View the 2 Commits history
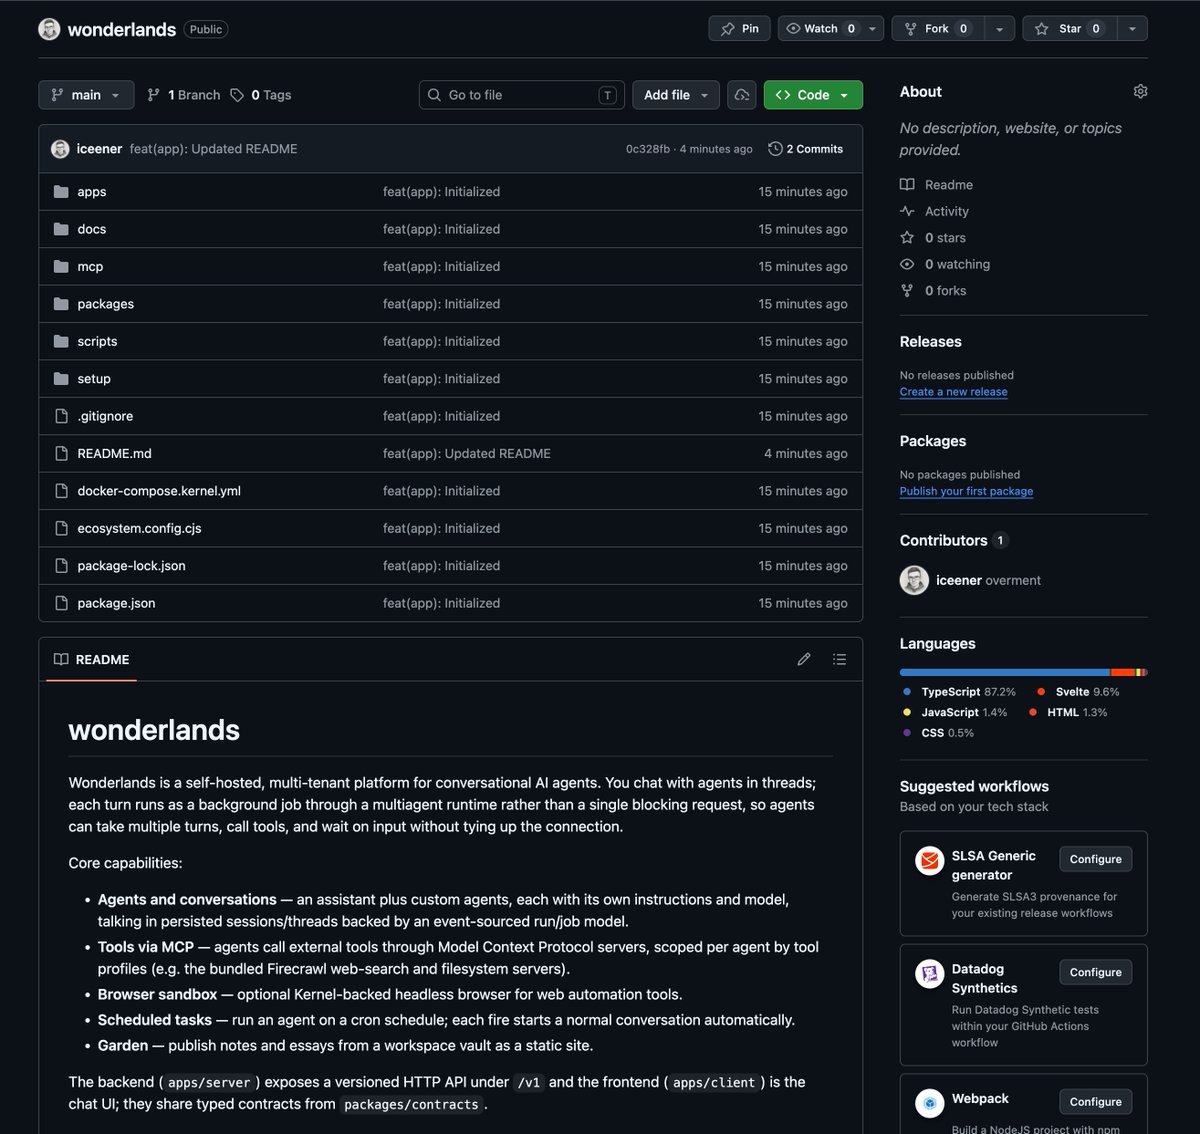This screenshot has width=1200, height=1134. (x=806, y=149)
